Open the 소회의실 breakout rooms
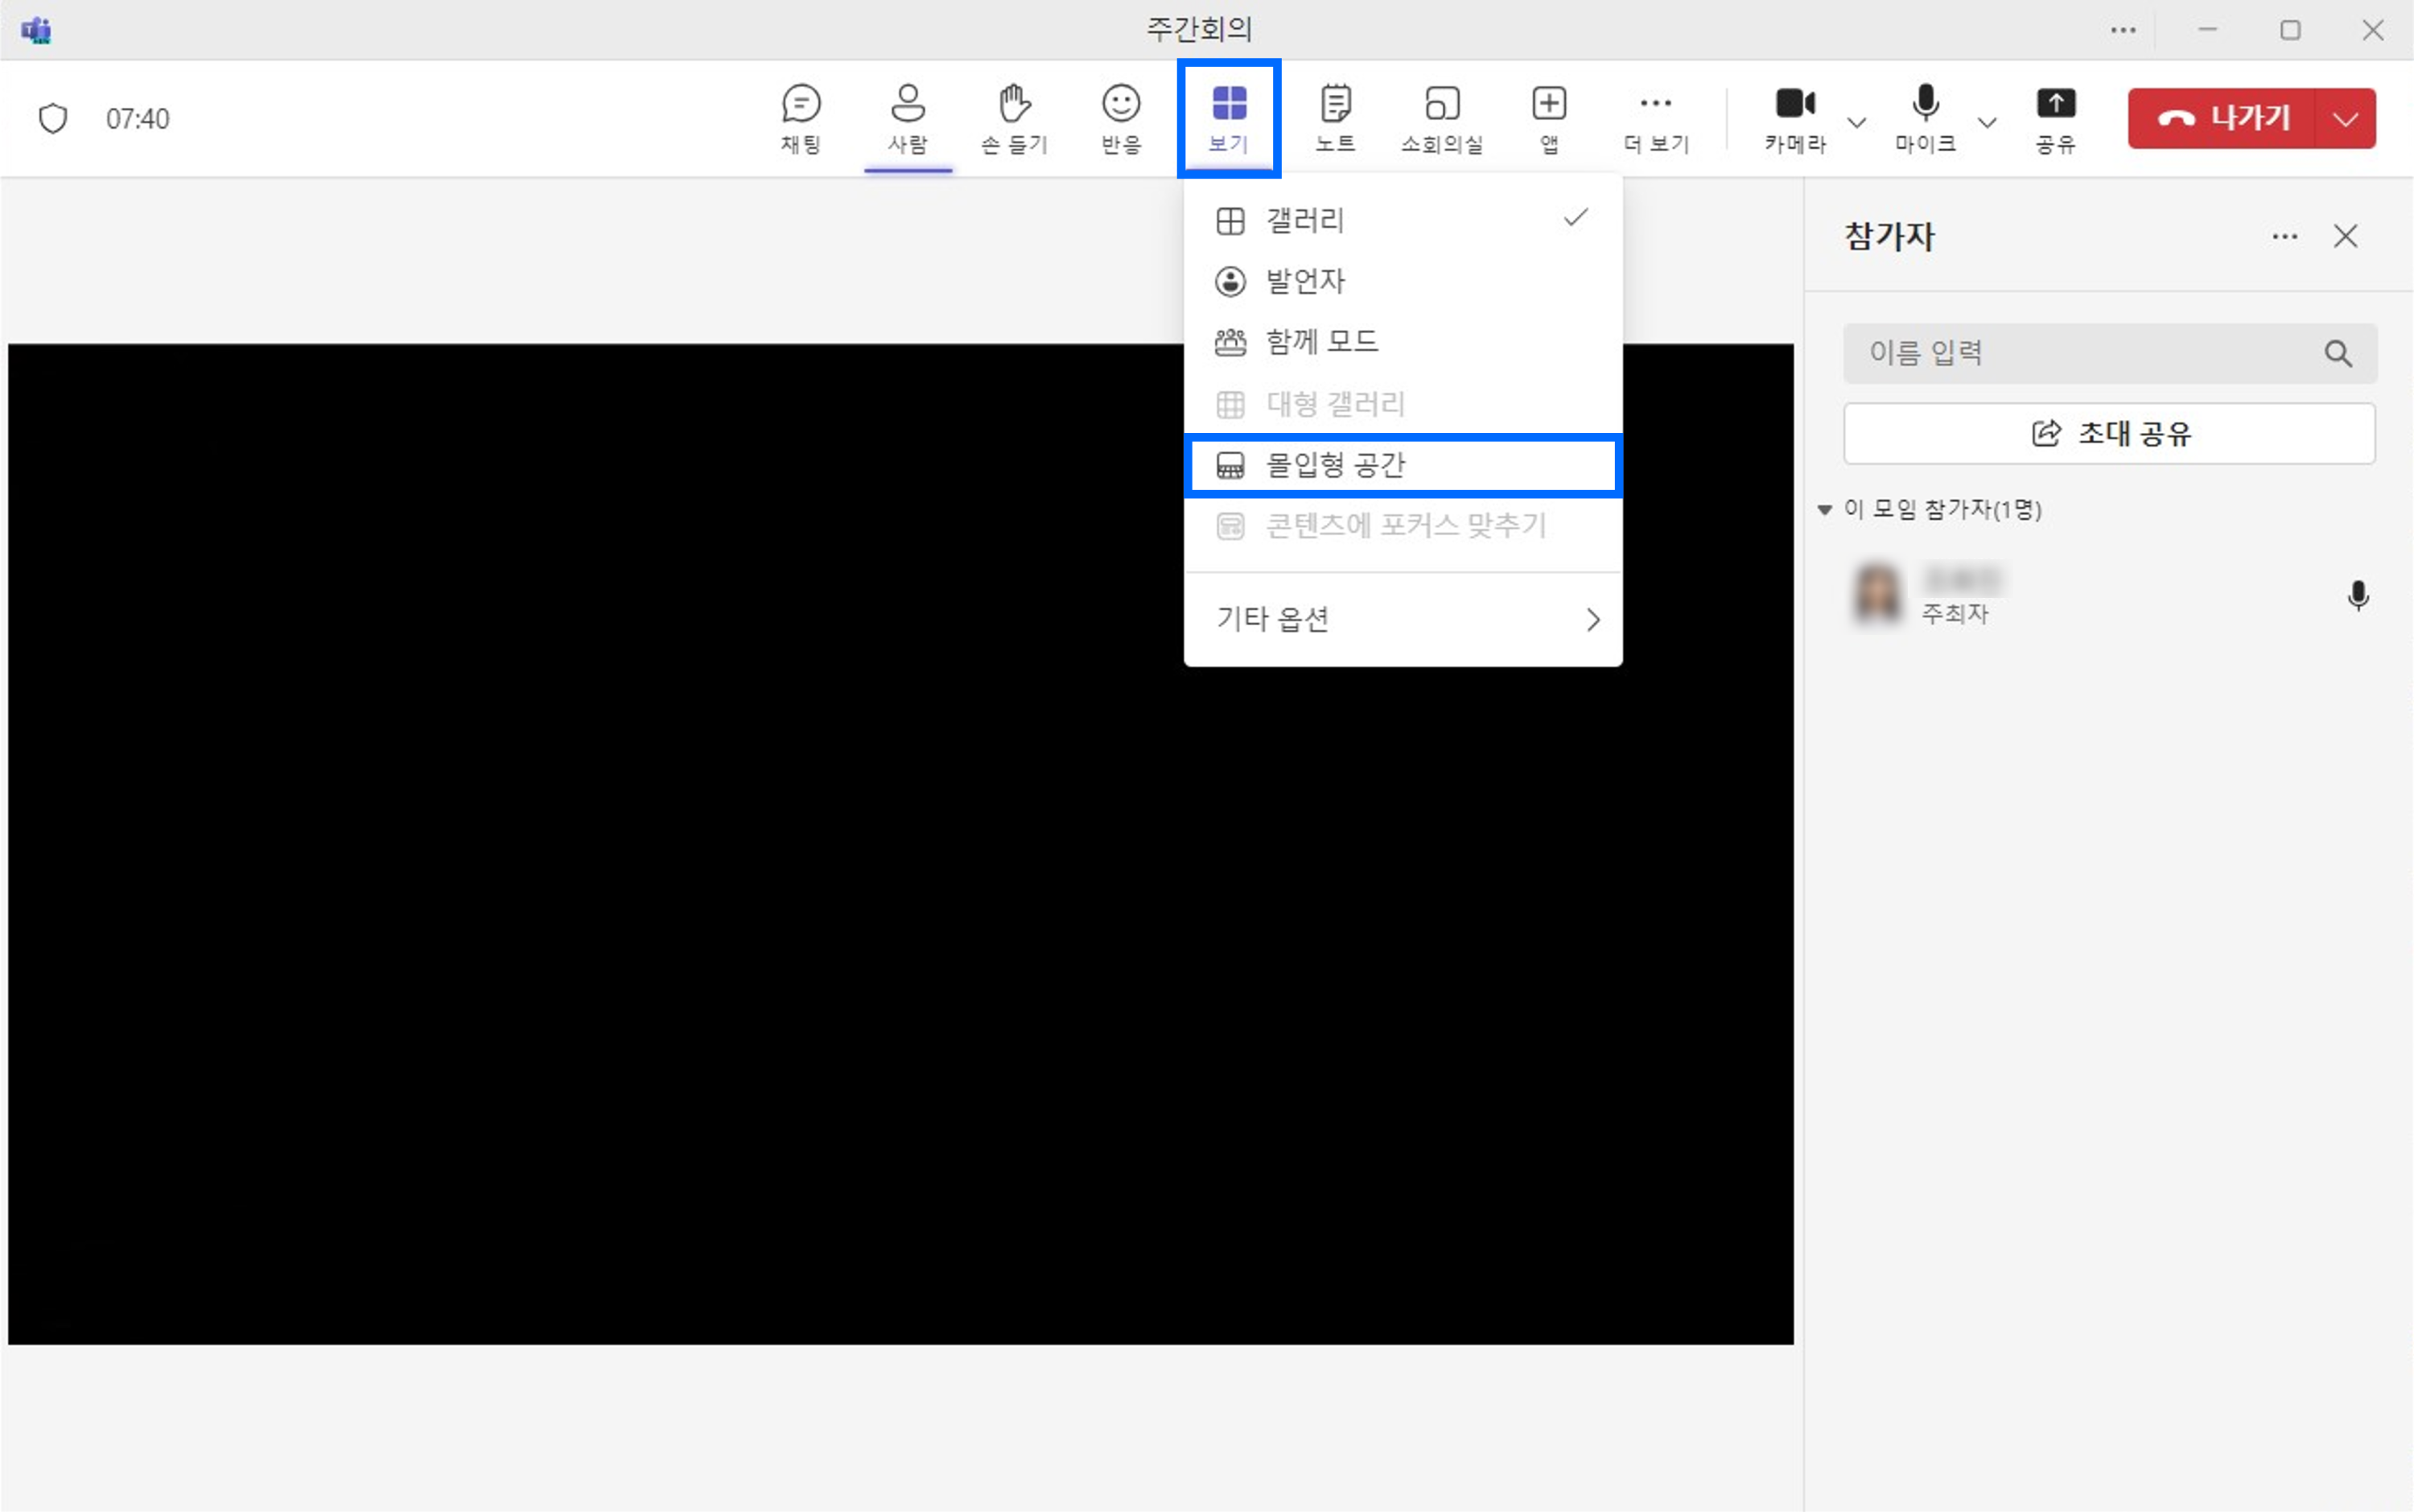The height and width of the screenshot is (1512, 2414). point(1440,117)
